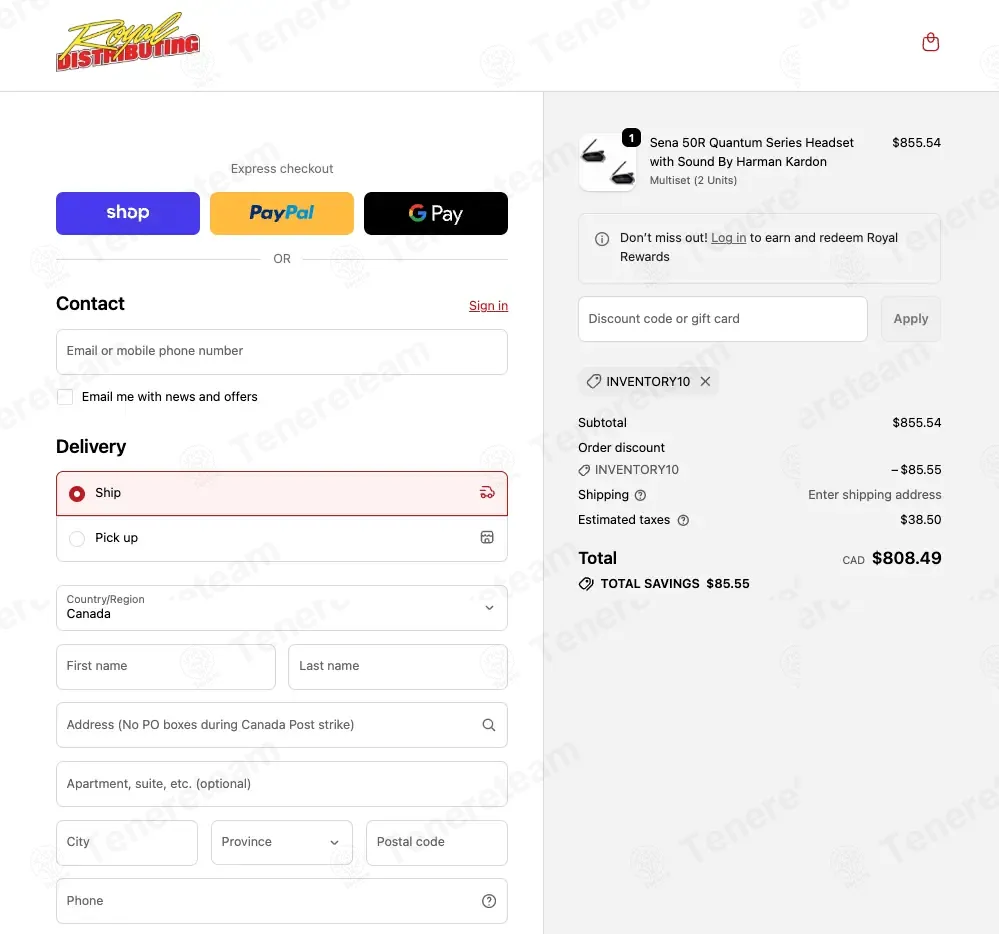This screenshot has height=934, width=999.
Task: Click the Phone field help icon
Action: coord(488,901)
